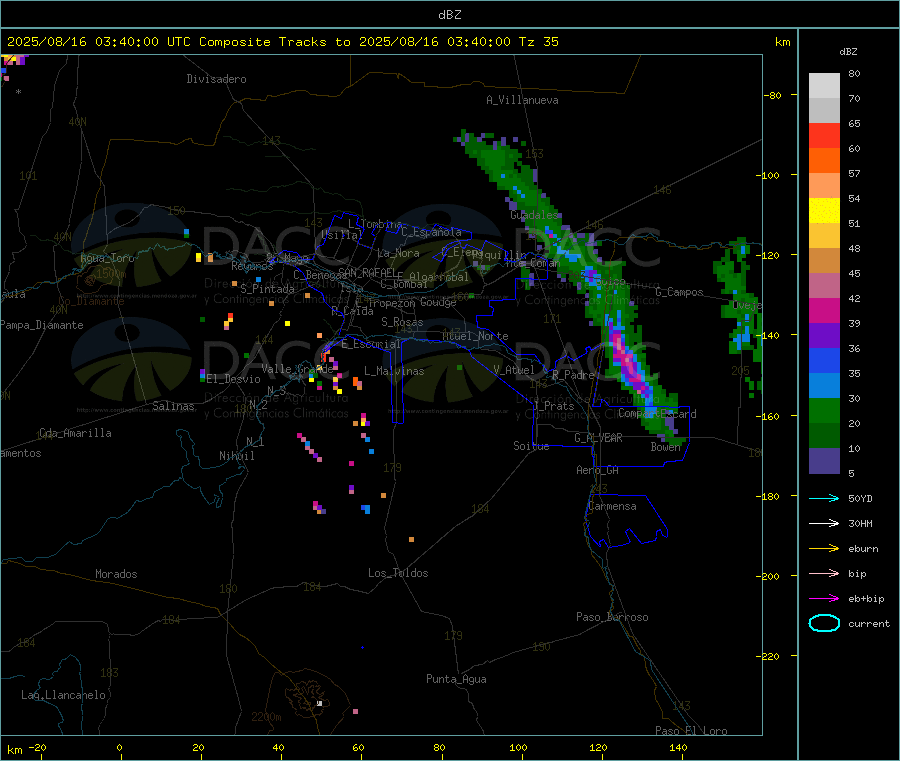Click the L_Malvinas map label
This screenshot has height=761, width=900.
point(394,371)
